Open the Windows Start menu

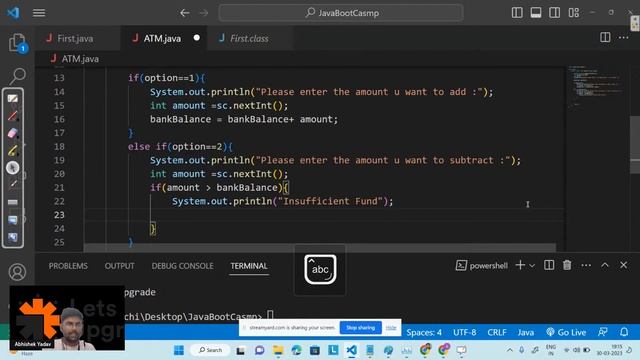coord(179,350)
